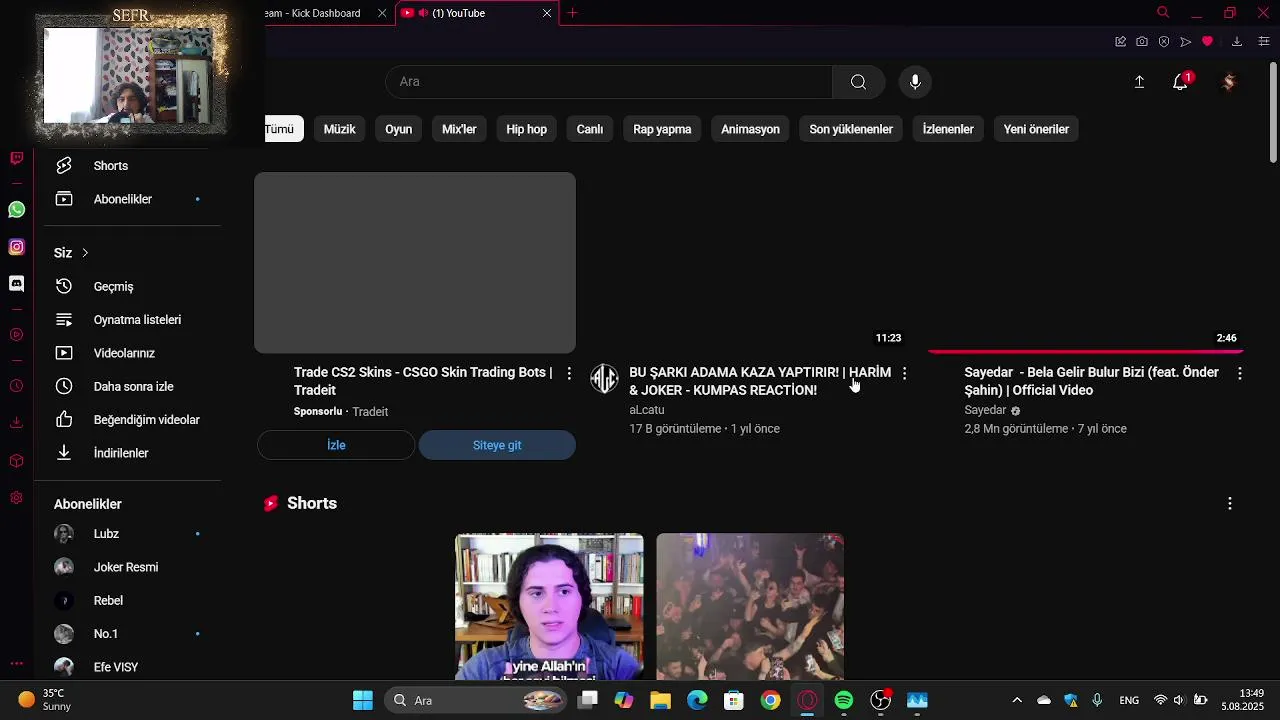Select the Canlı filter chip
The image size is (1280, 720).
[x=590, y=129]
